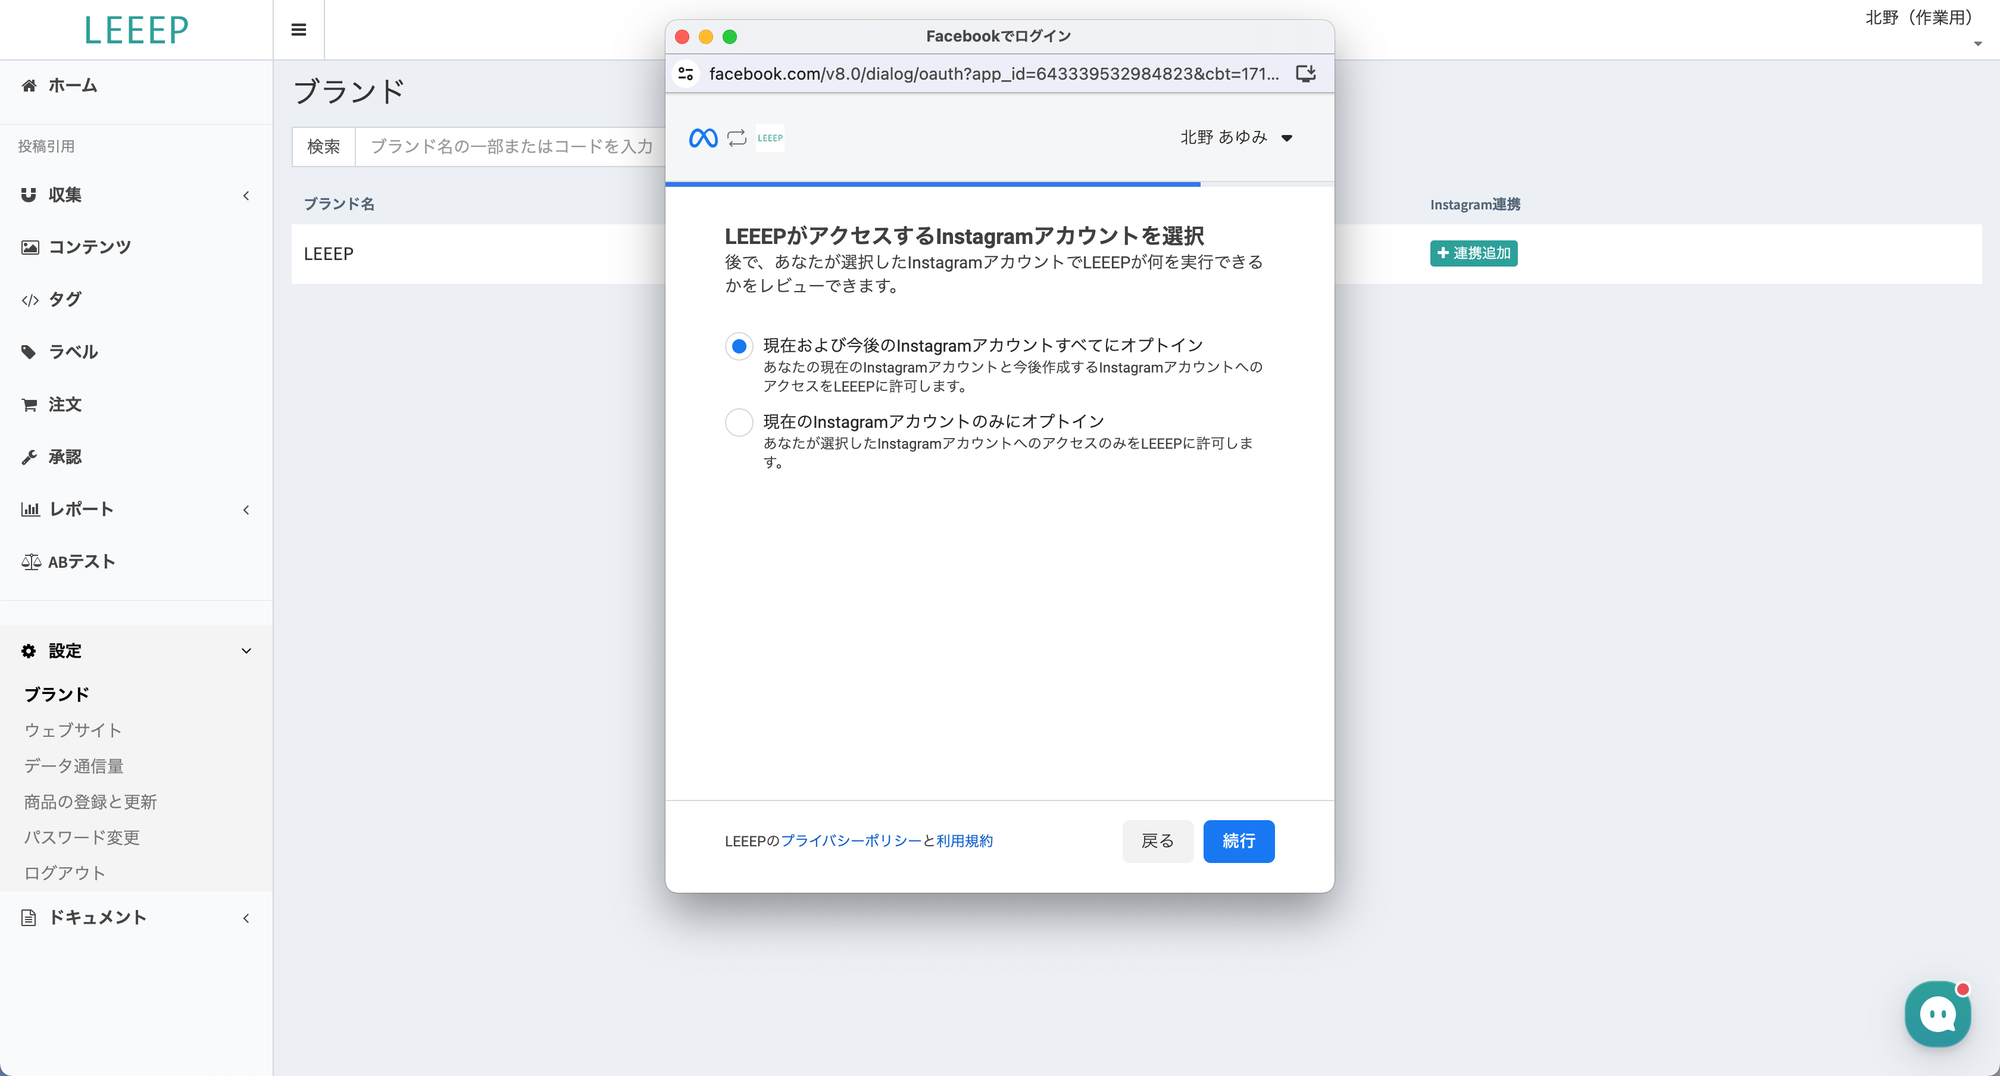Open the パスワード変更 settings item
The height and width of the screenshot is (1076, 2000).
(x=82, y=837)
